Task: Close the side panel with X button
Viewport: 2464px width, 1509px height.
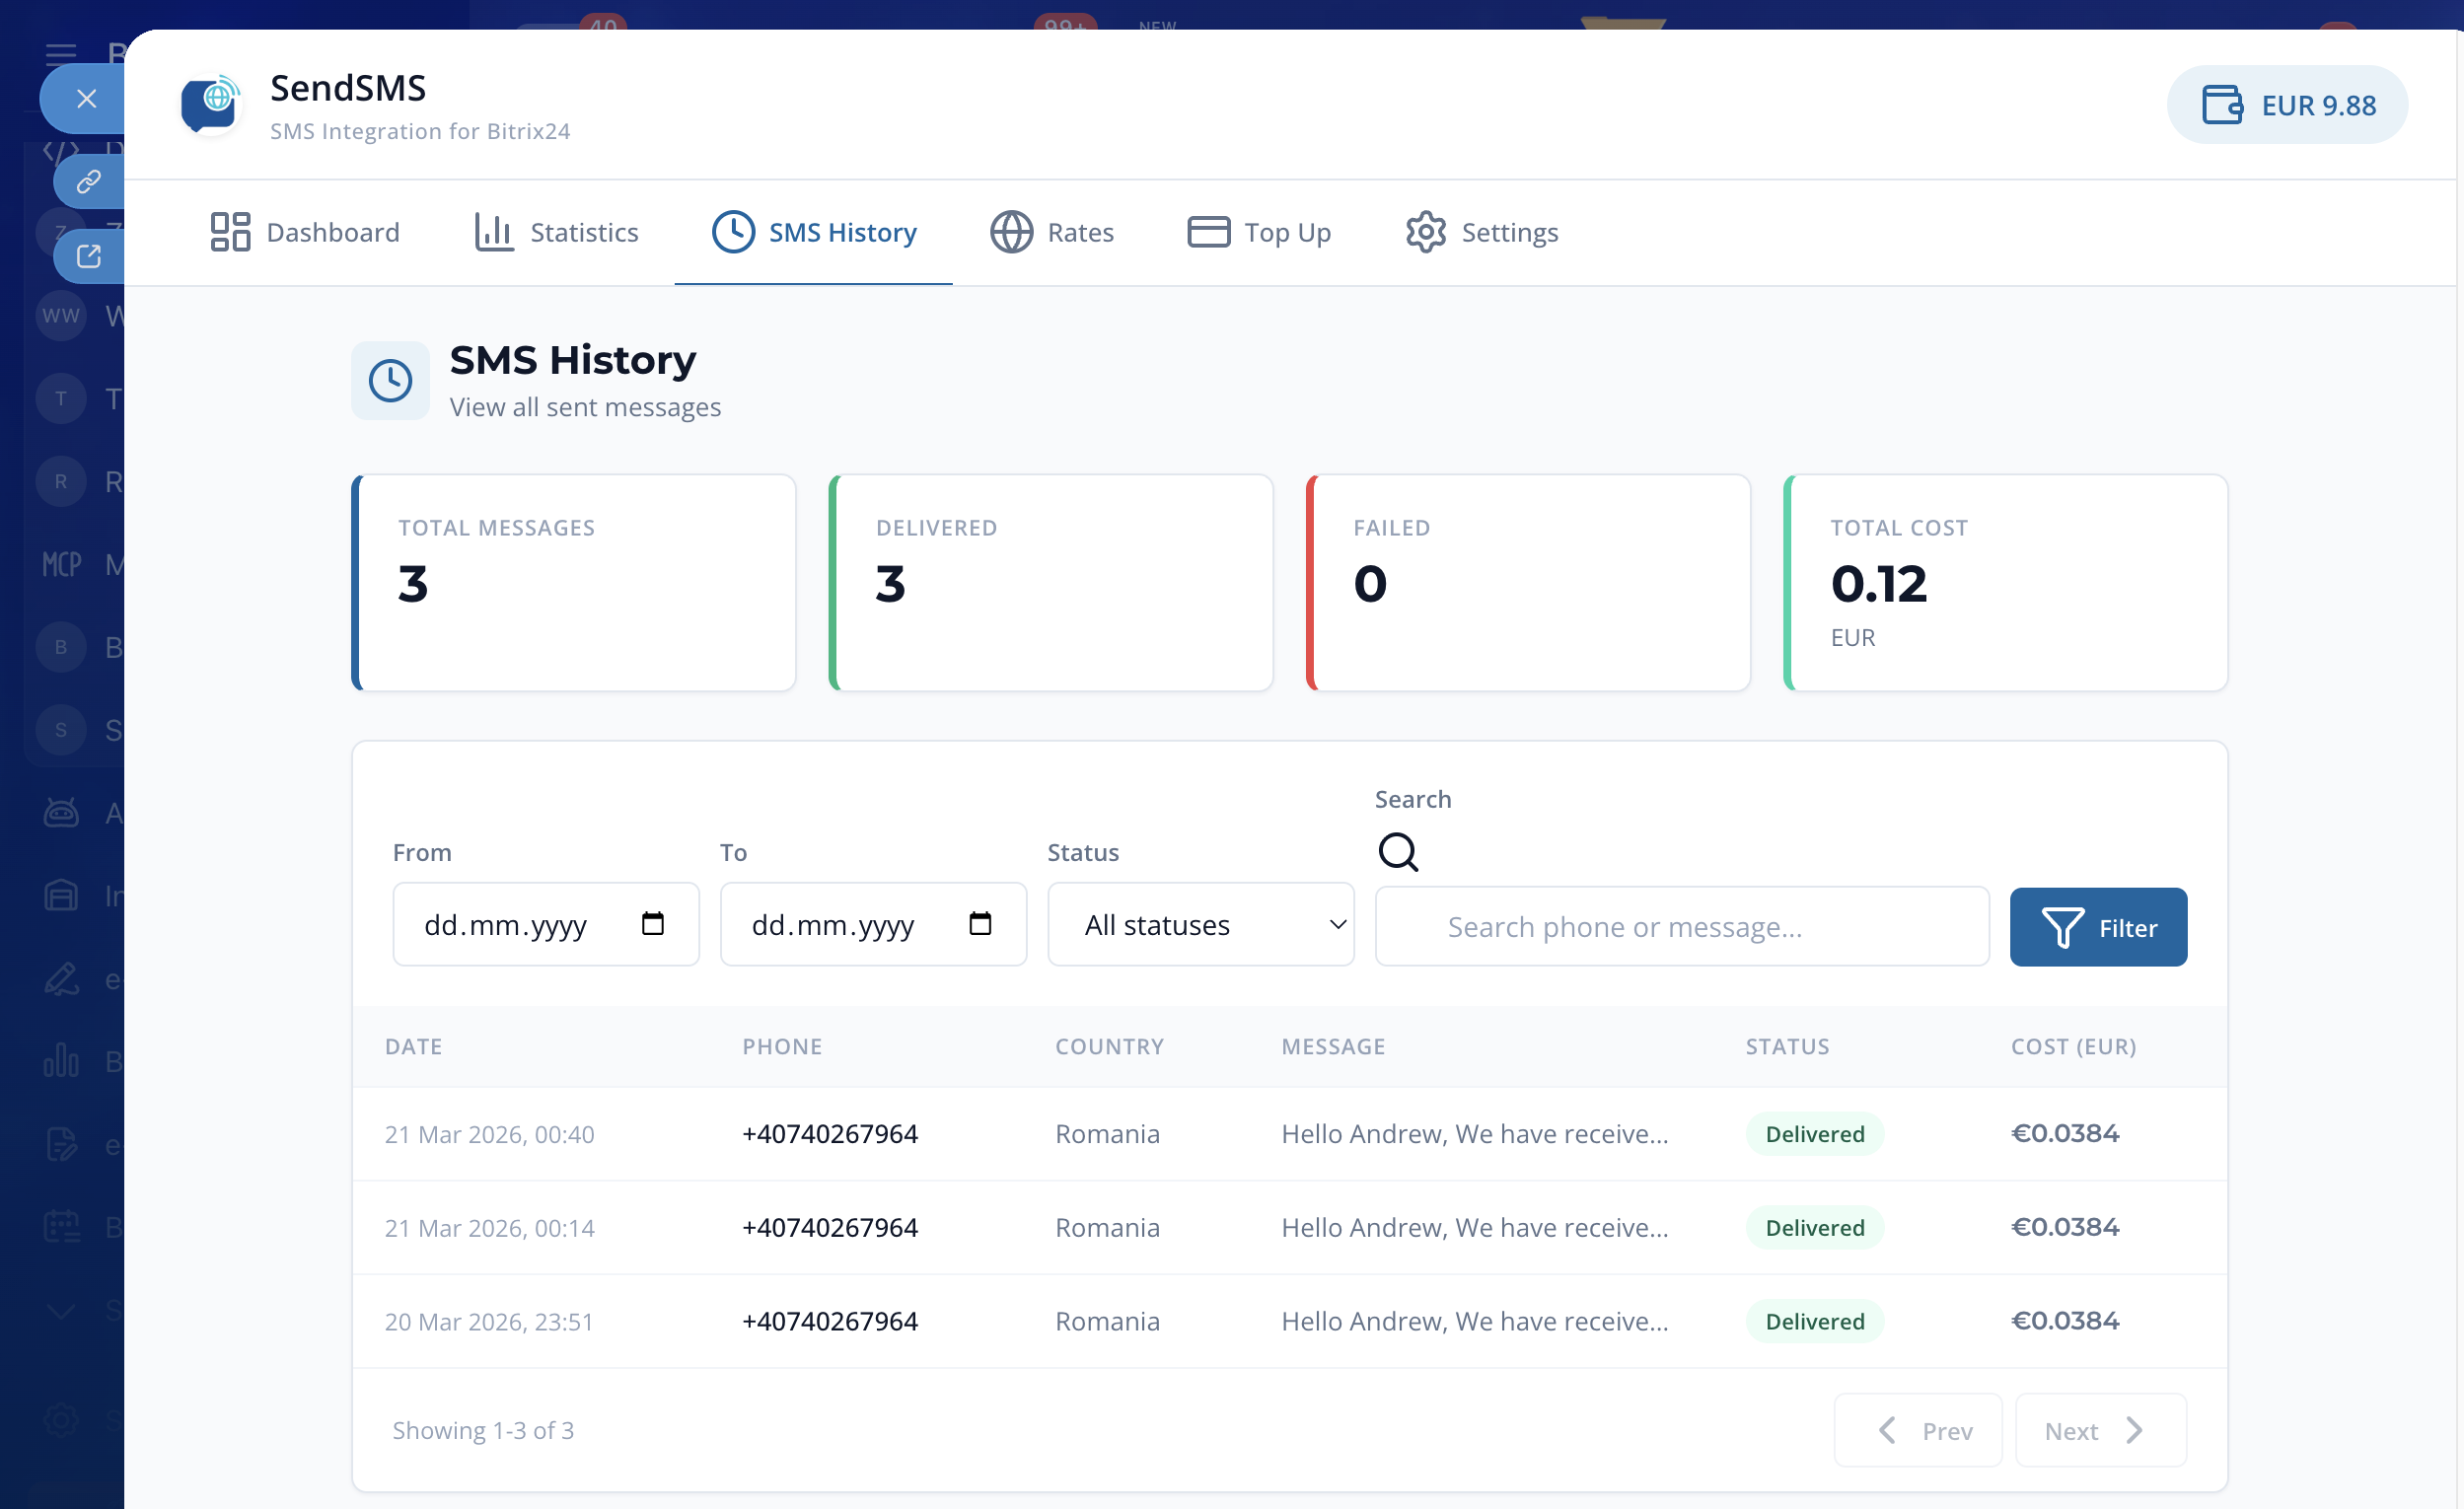Action: [x=86, y=99]
